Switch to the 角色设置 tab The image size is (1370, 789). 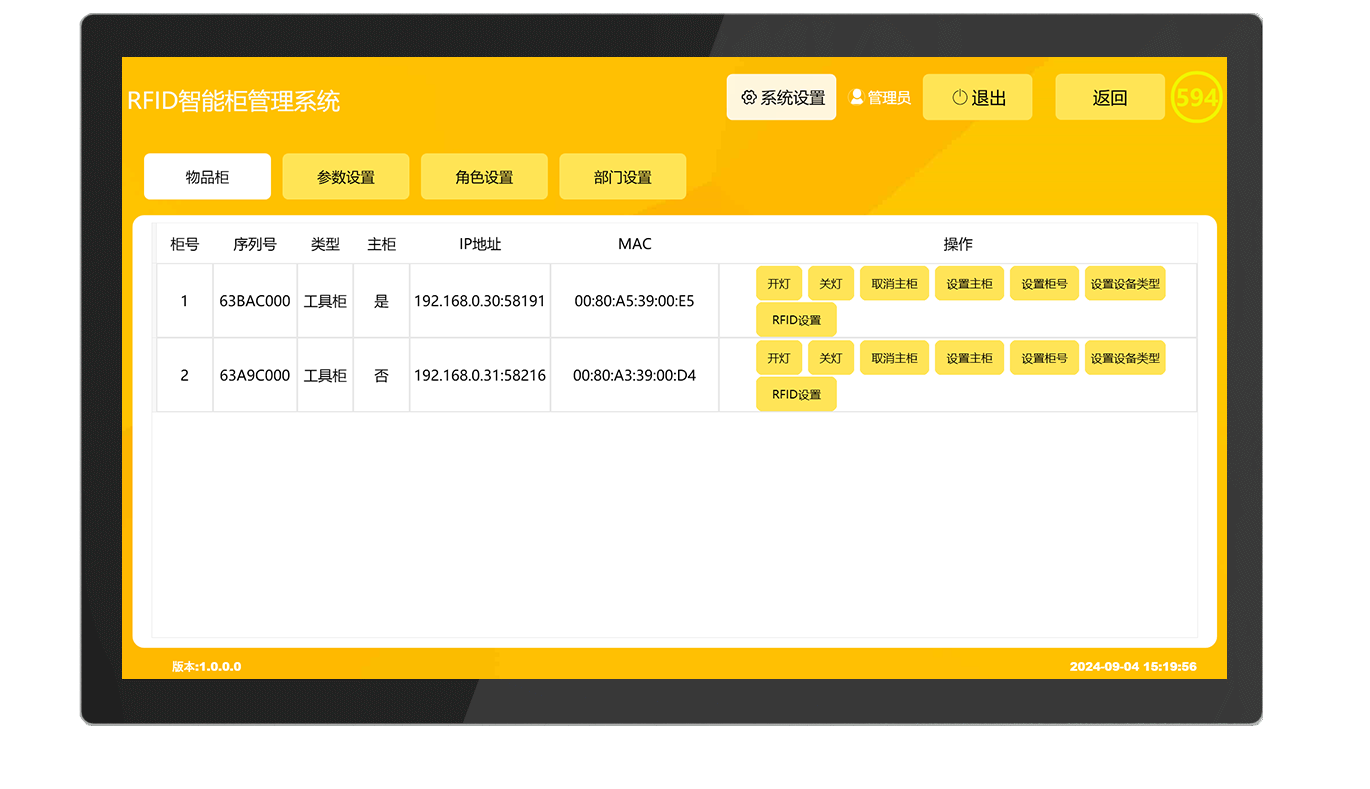484,177
